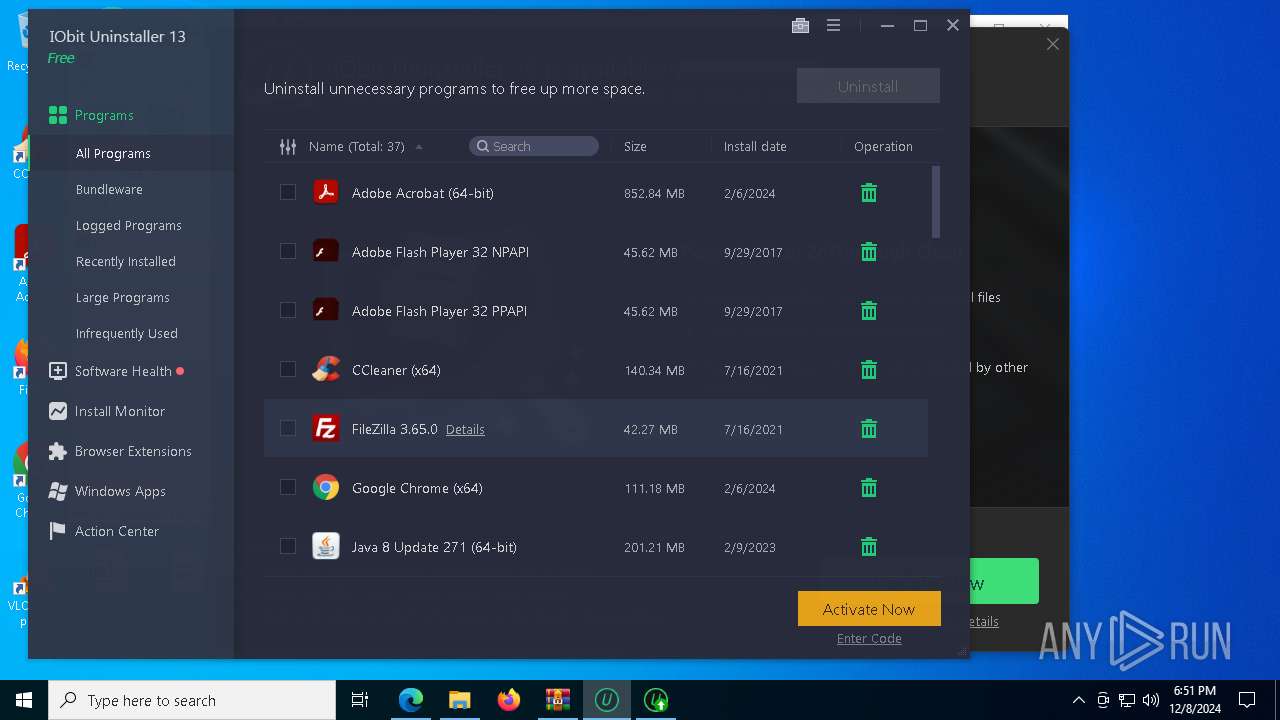Click trash icon for Adobe Flash Player 32 NPAPI

869,252
